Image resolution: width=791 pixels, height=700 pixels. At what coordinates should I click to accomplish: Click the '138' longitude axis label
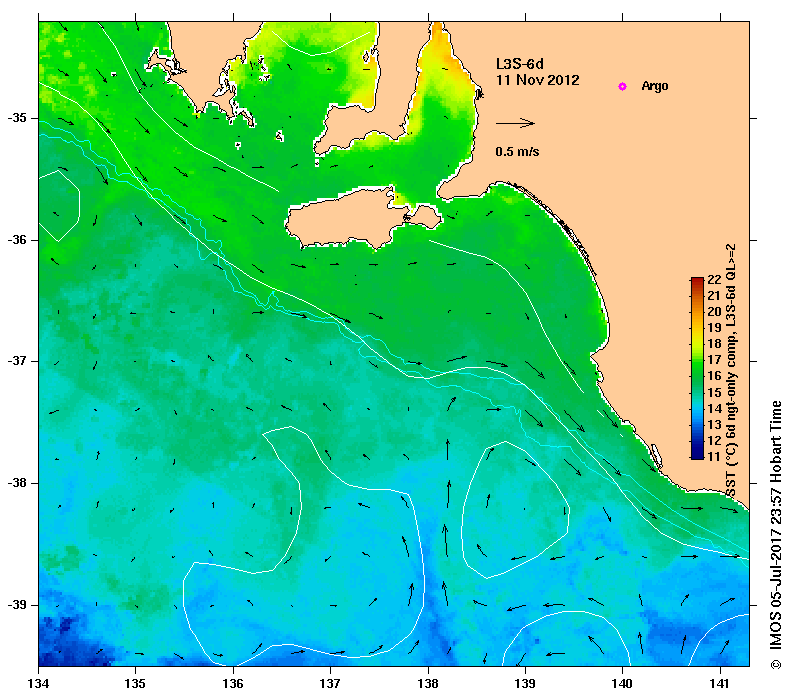coord(428,684)
